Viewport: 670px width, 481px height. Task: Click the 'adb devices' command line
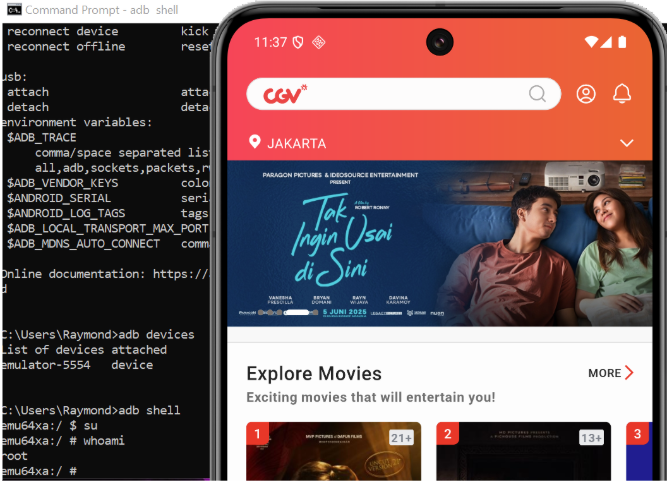click(98, 334)
